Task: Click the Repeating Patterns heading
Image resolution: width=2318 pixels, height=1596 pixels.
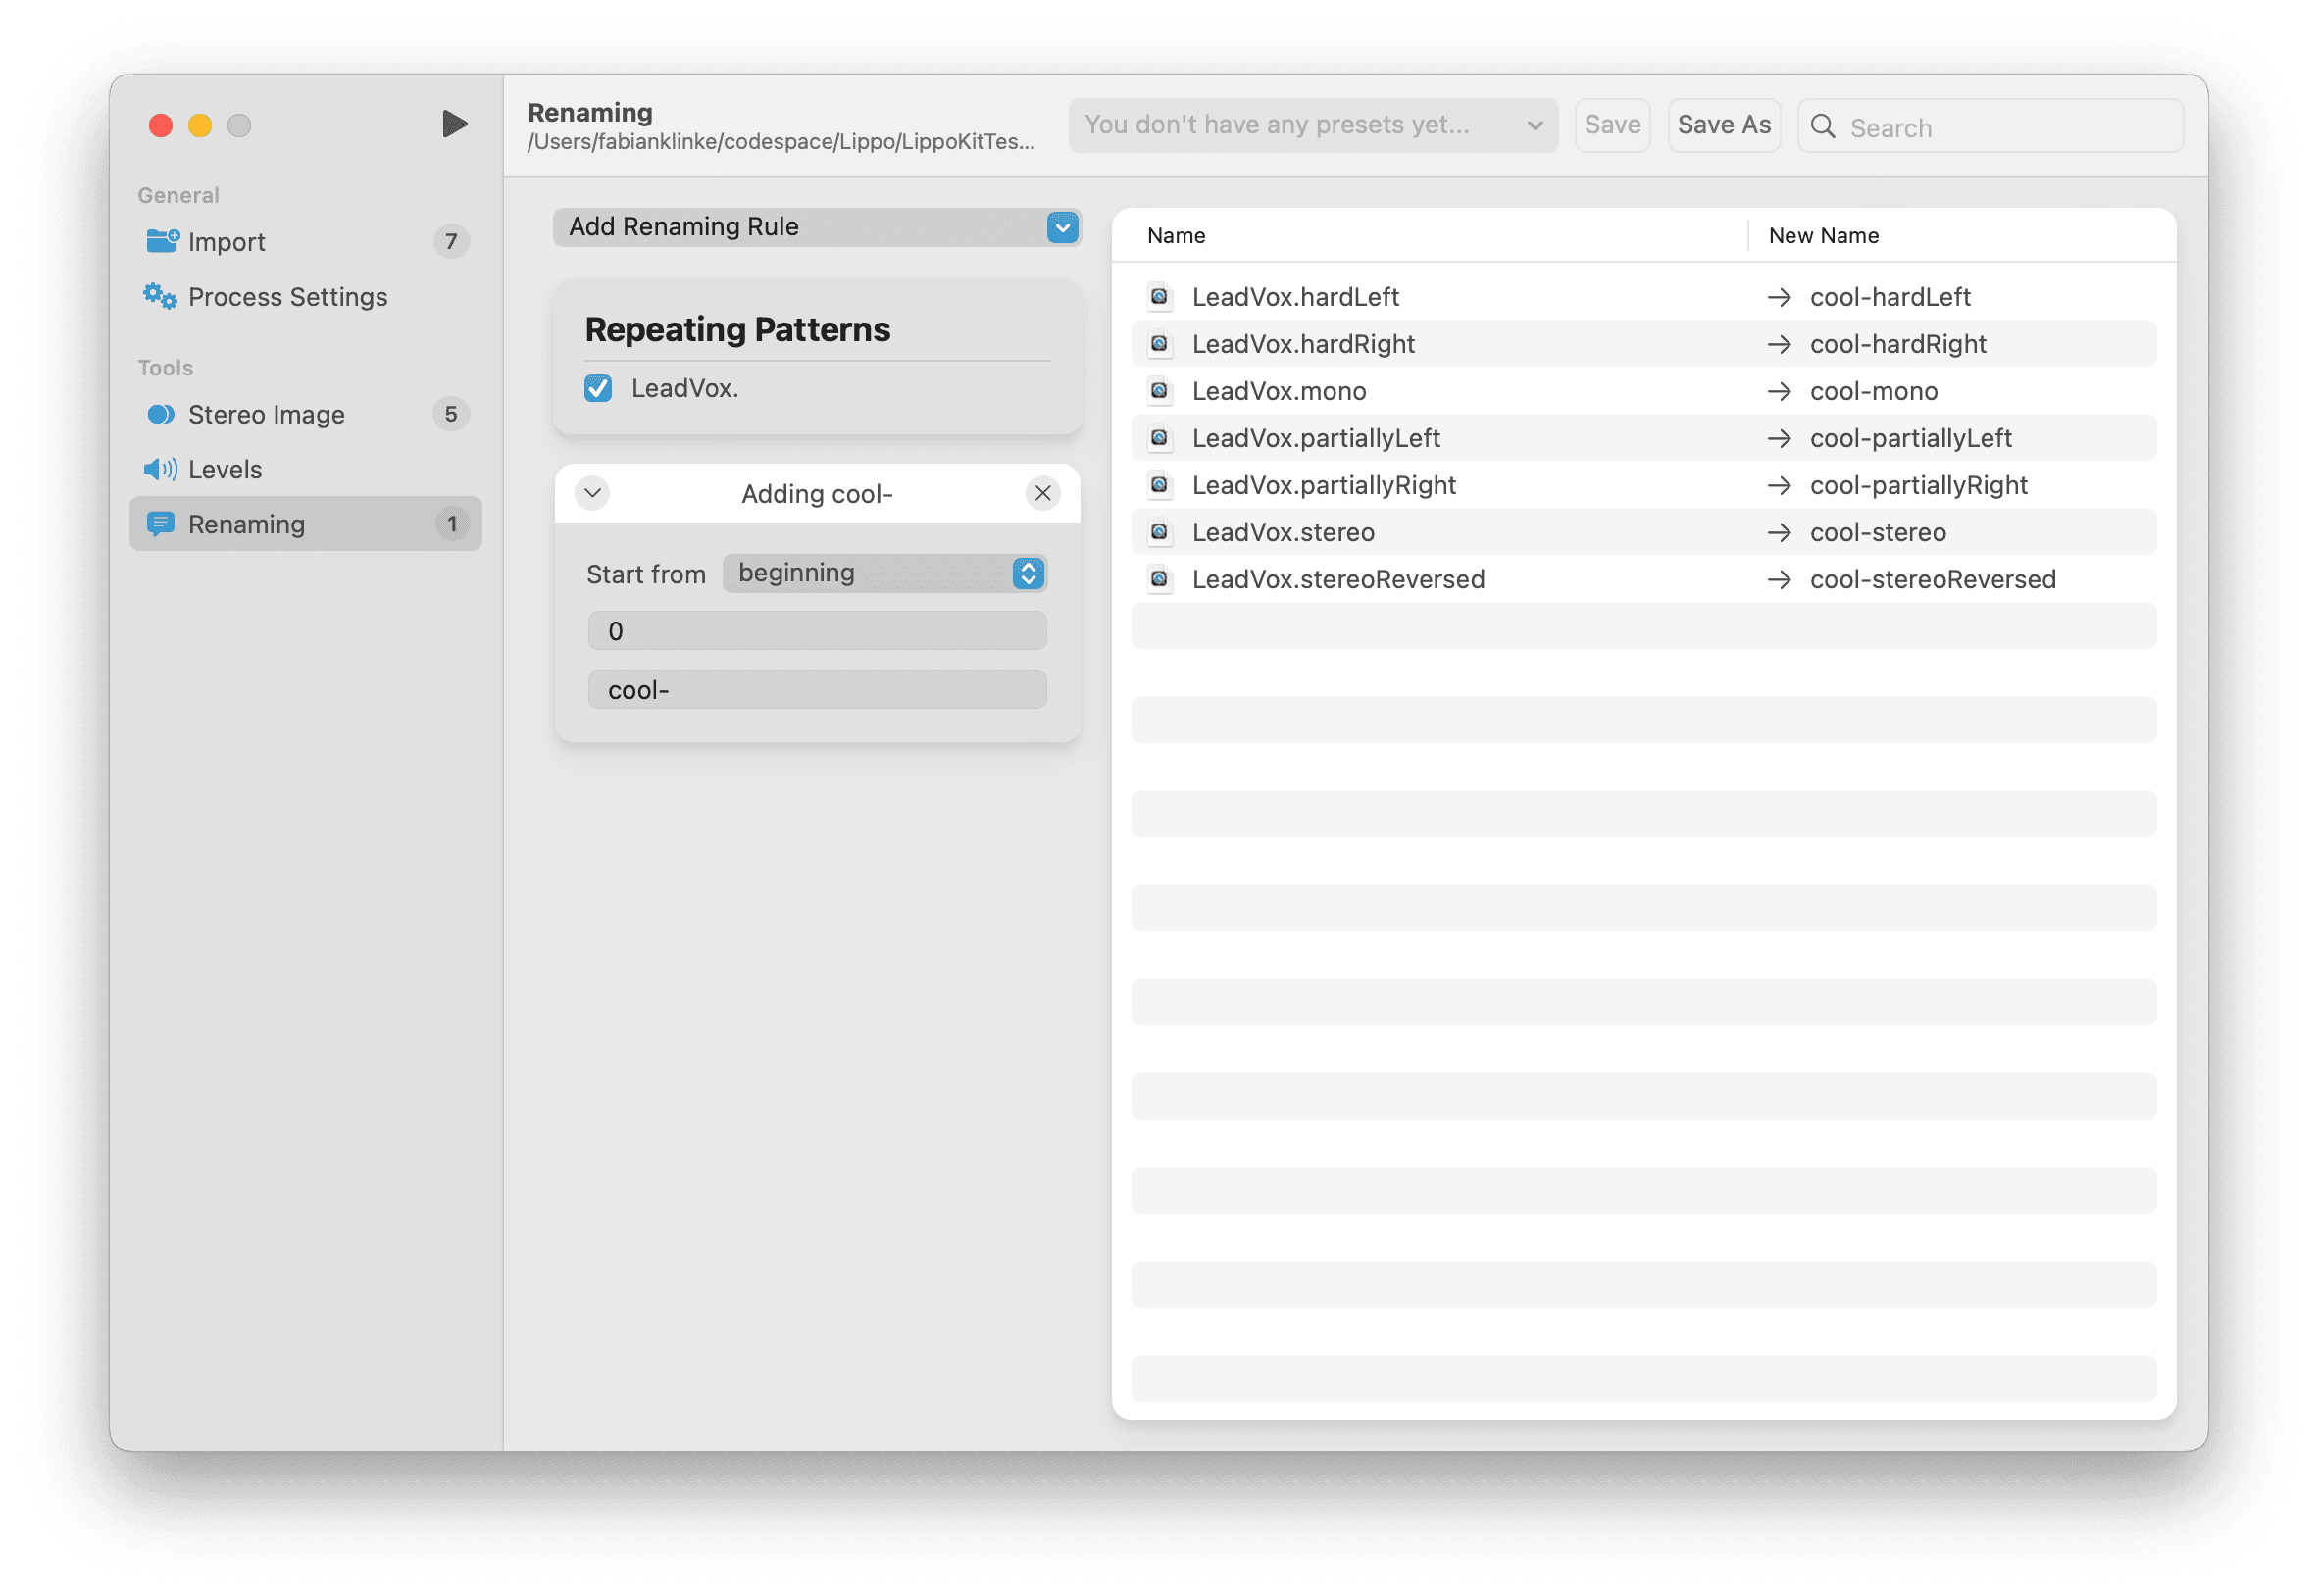Action: pyautogui.click(x=737, y=329)
